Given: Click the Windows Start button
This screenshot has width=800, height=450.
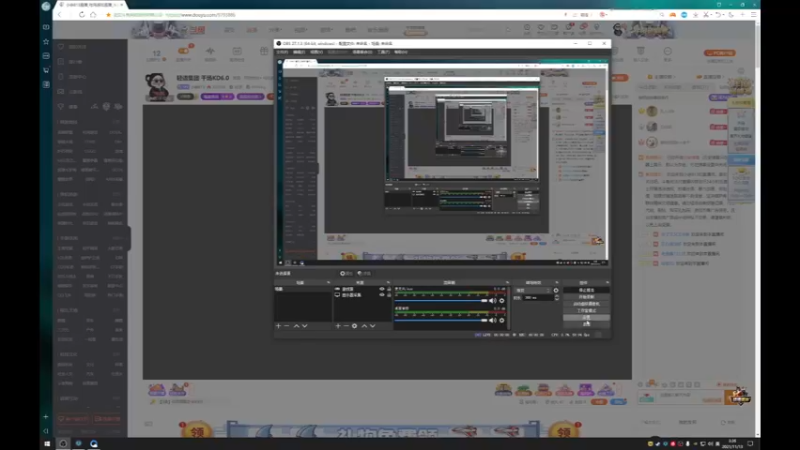Looking at the screenshot, I should click(x=47, y=444).
